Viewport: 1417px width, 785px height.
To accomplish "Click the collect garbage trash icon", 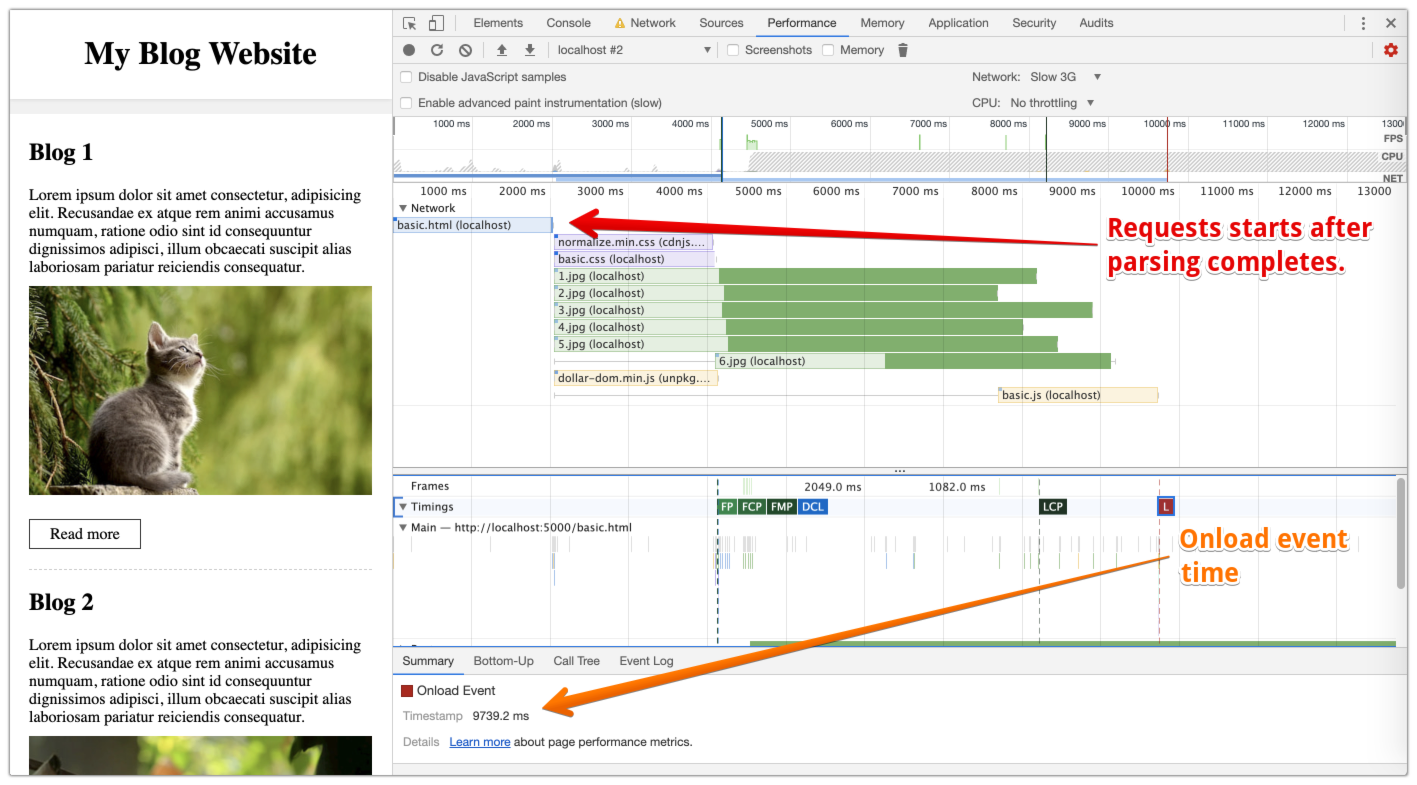I will pos(903,50).
